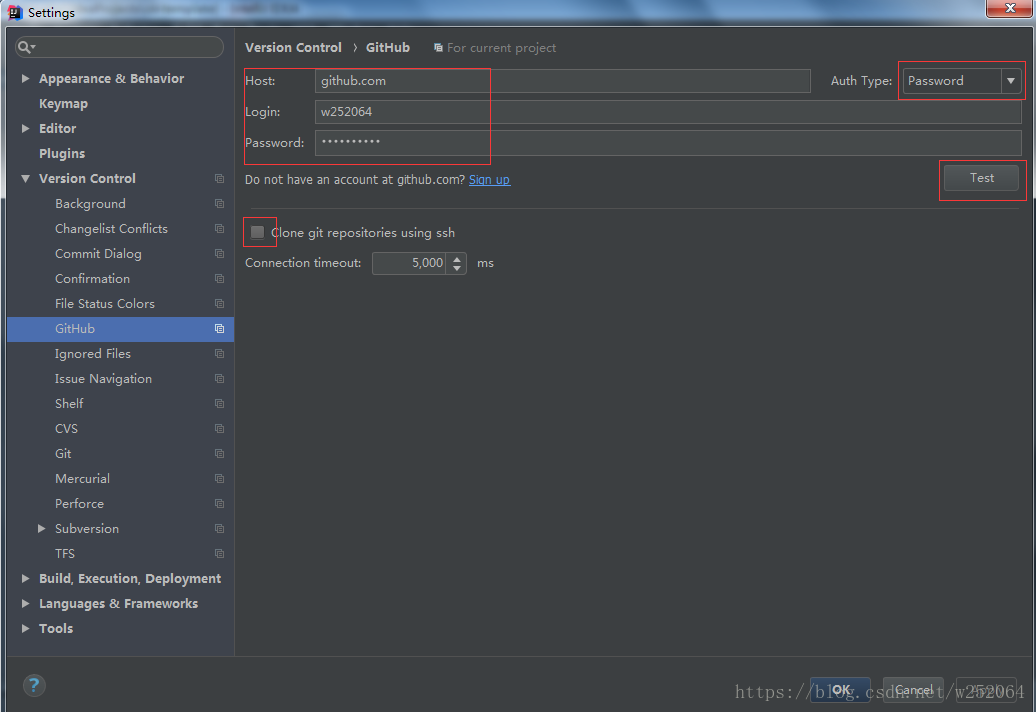
Task: Expand the Editor section
Action: [25, 128]
